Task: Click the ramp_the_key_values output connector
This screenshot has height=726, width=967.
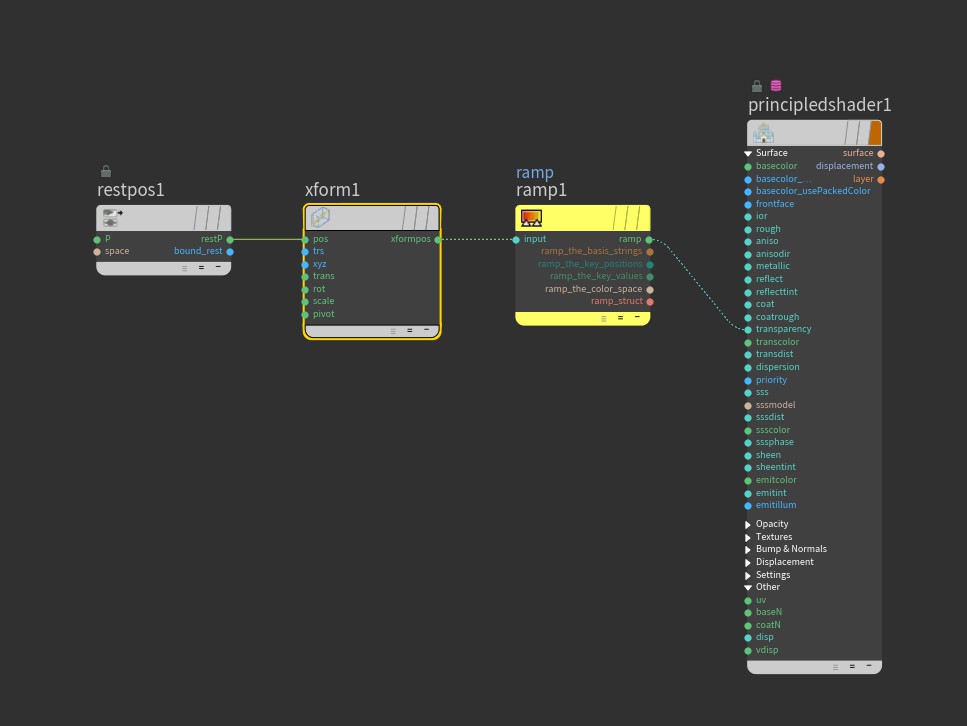Action: pos(650,277)
